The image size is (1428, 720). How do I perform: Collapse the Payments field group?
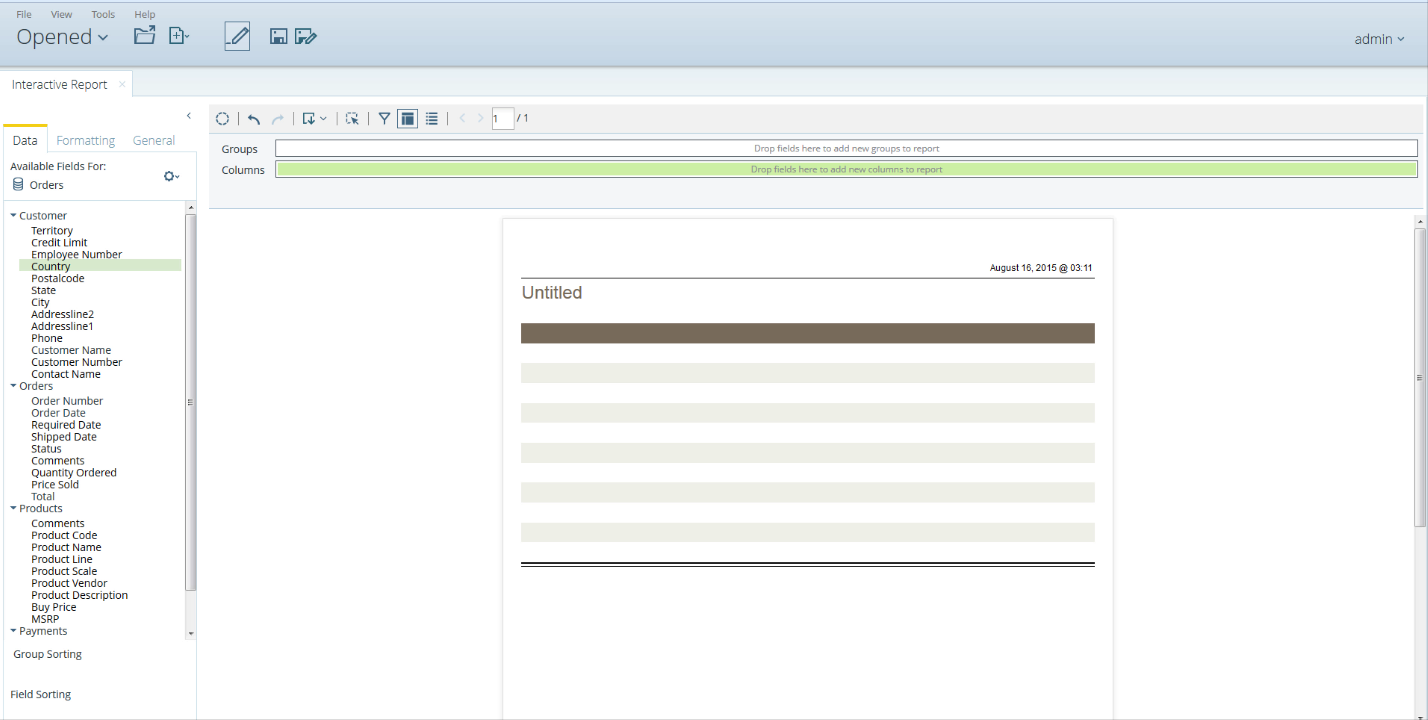click(x=14, y=631)
